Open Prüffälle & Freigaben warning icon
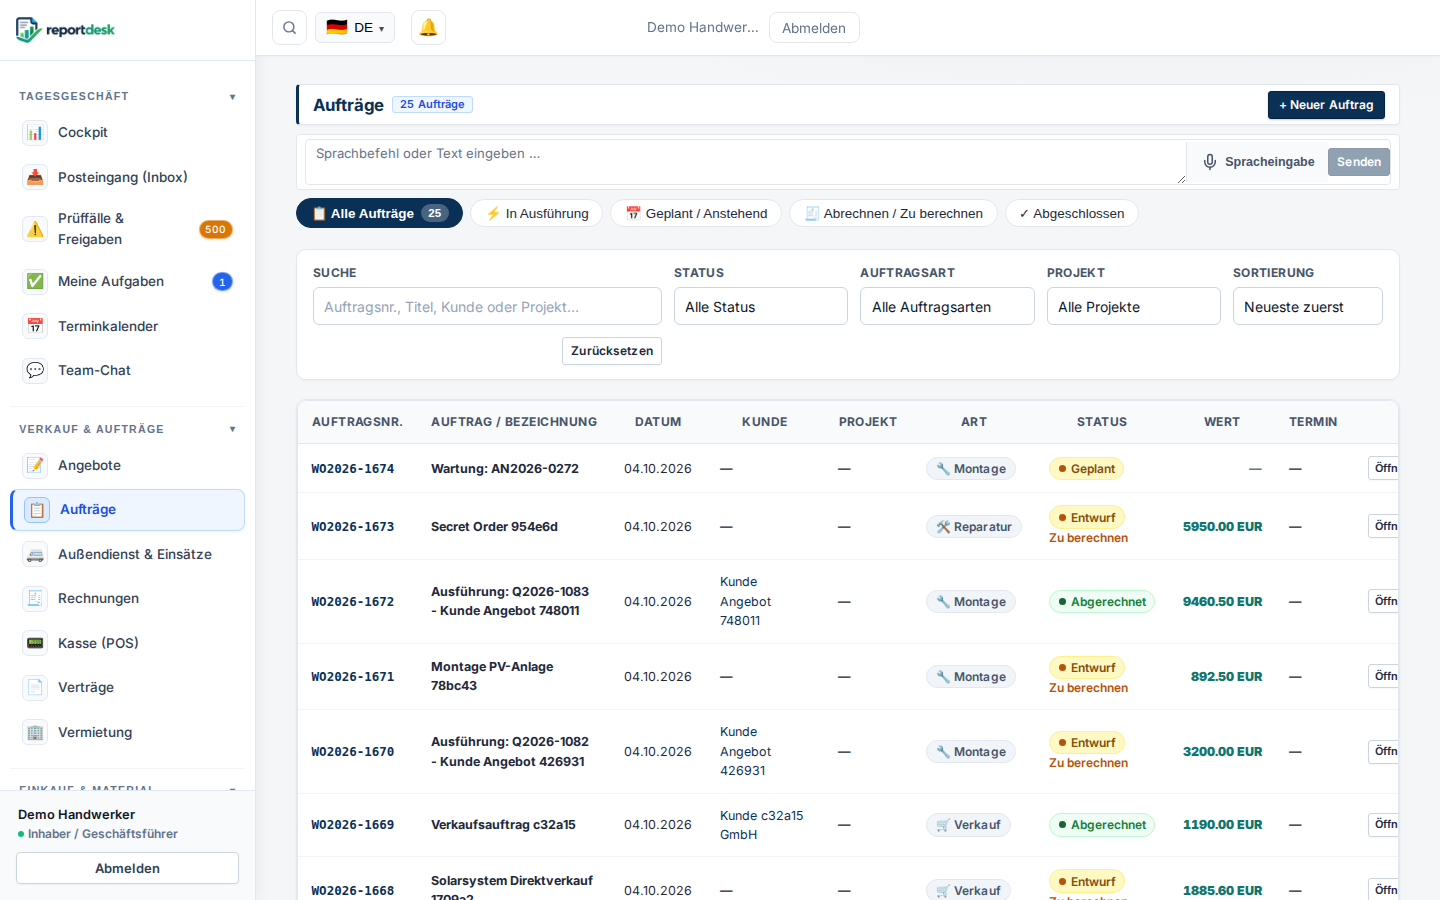Viewport: 1440px width, 900px height. pyautogui.click(x=35, y=229)
